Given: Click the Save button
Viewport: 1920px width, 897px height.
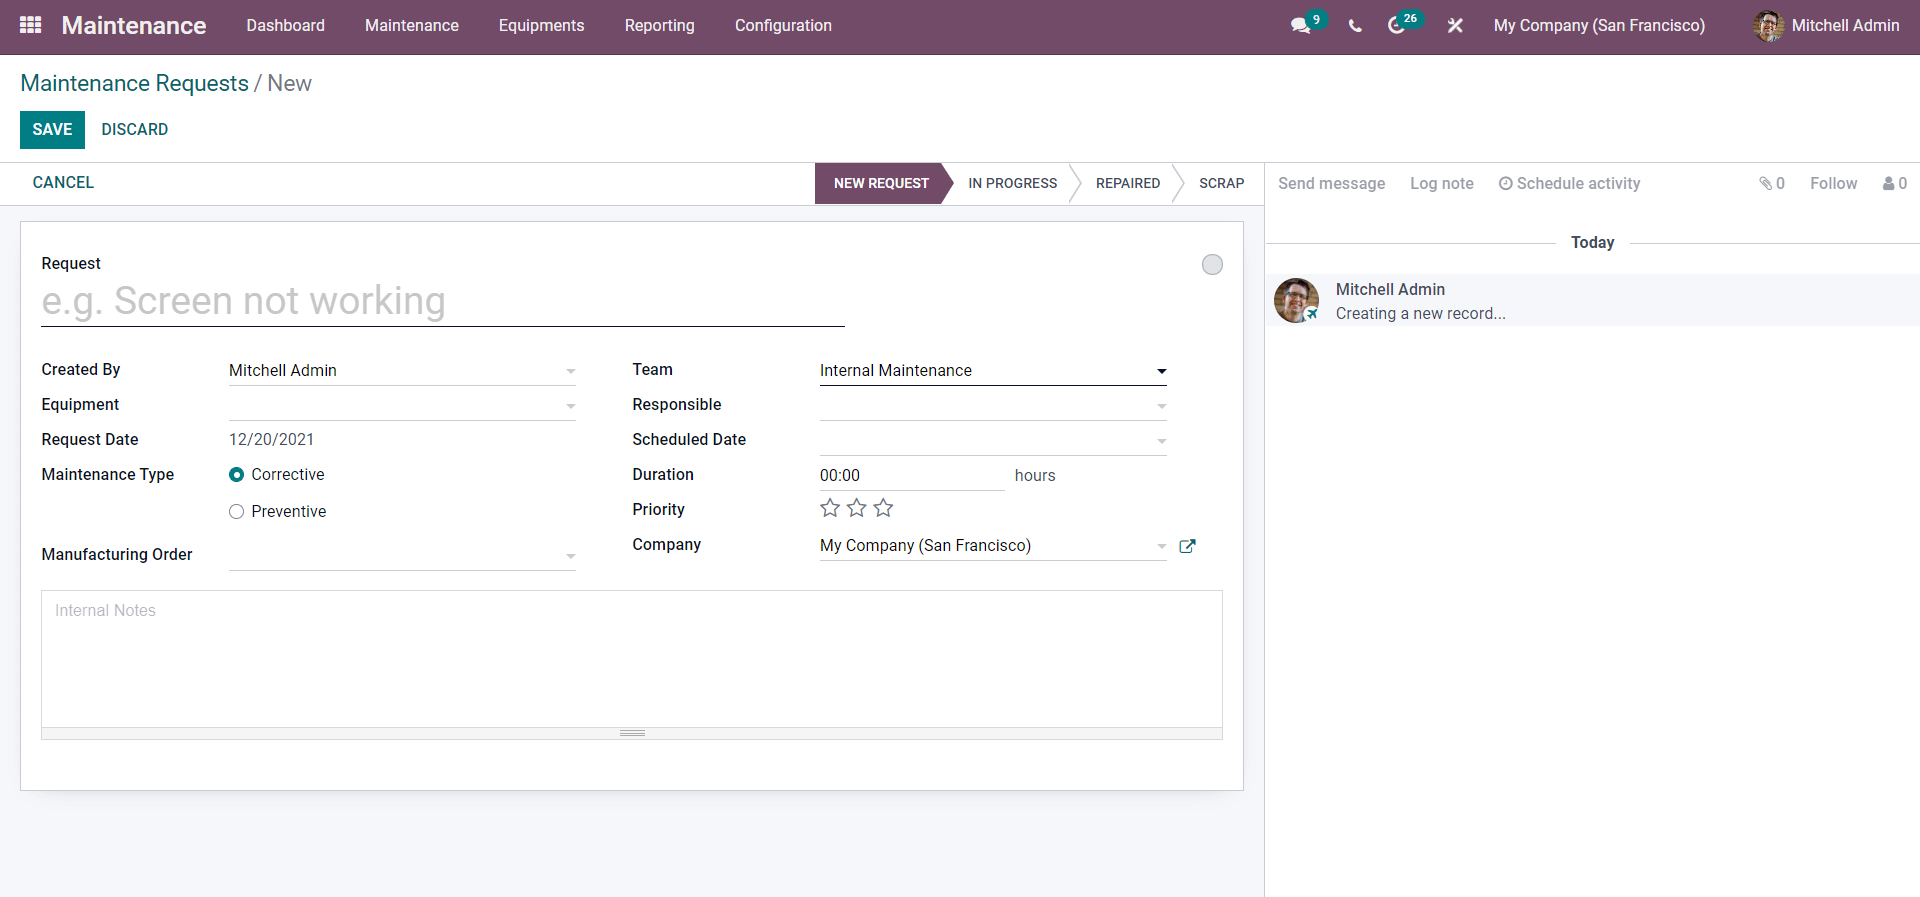Looking at the screenshot, I should (x=52, y=130).
